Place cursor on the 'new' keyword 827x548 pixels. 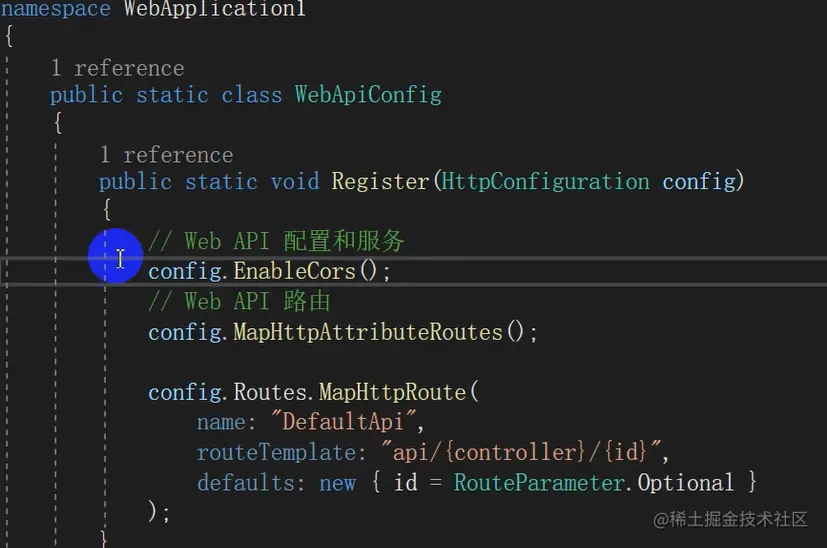tap(337, 483)
